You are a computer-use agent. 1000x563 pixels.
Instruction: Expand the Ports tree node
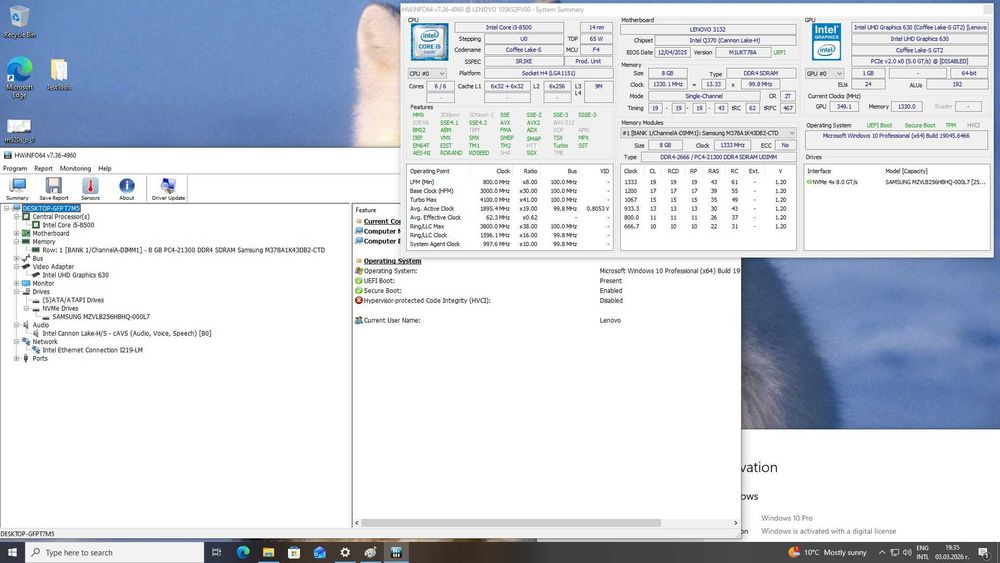click(17, 358)
